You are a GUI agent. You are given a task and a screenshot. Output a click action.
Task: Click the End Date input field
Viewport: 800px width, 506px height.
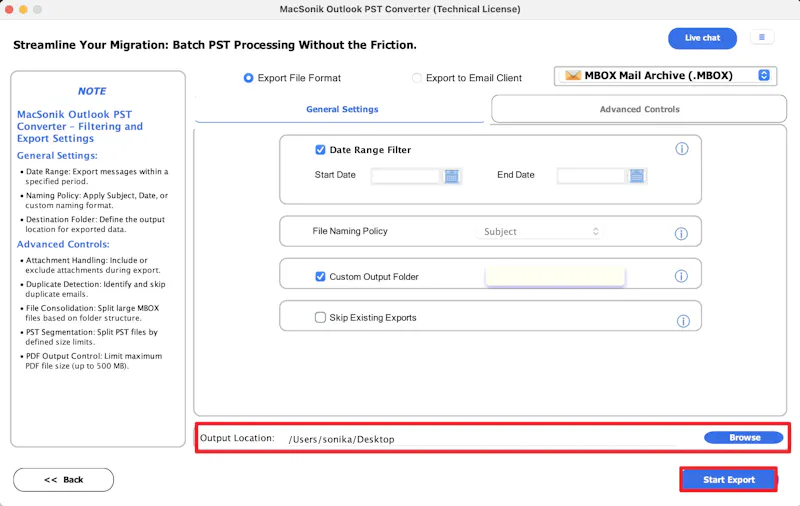[x=591, y=176]
